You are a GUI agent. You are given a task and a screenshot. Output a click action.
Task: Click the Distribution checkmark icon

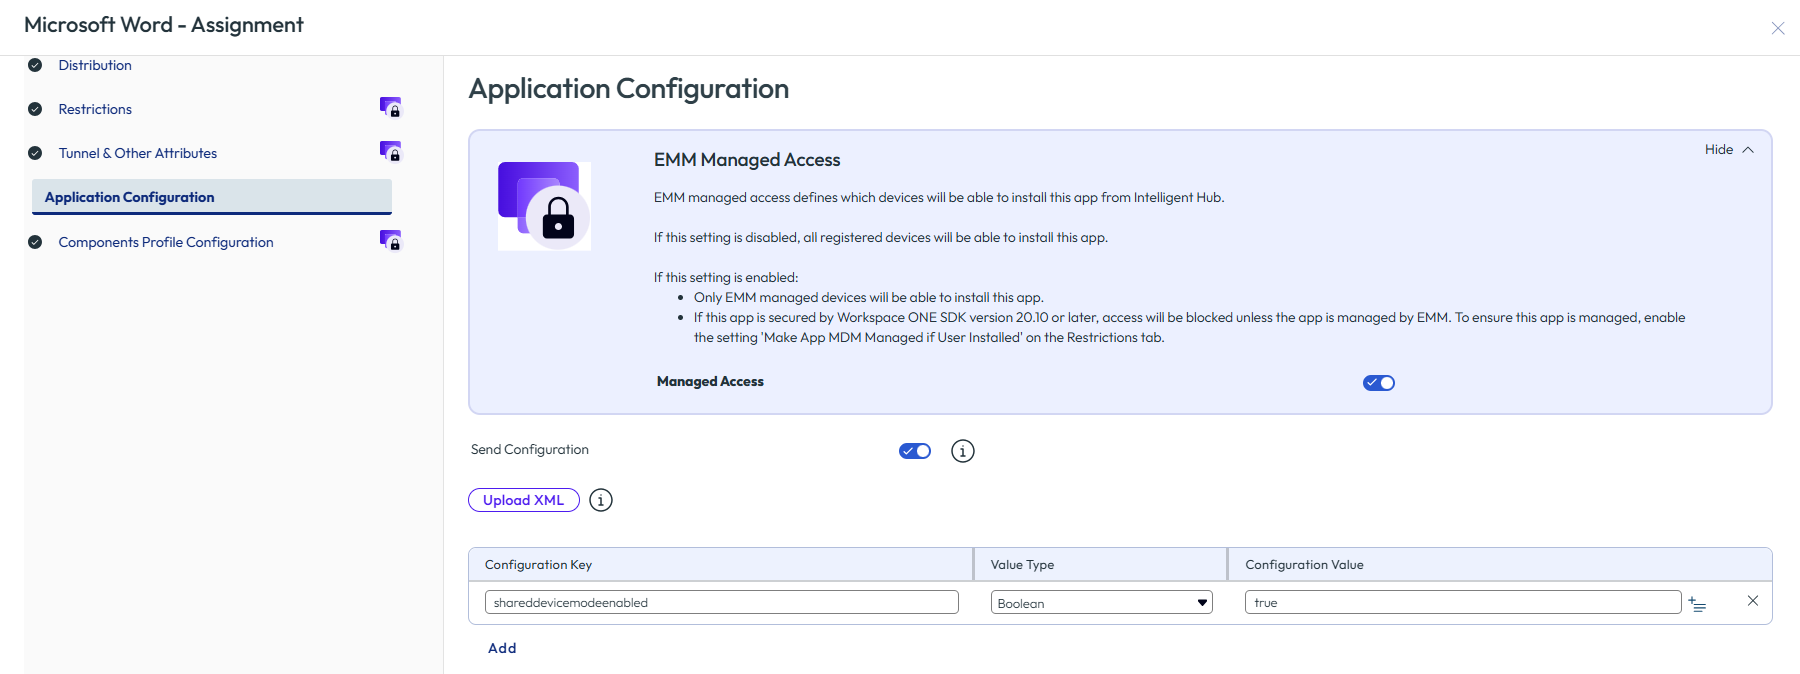point(35,65)
